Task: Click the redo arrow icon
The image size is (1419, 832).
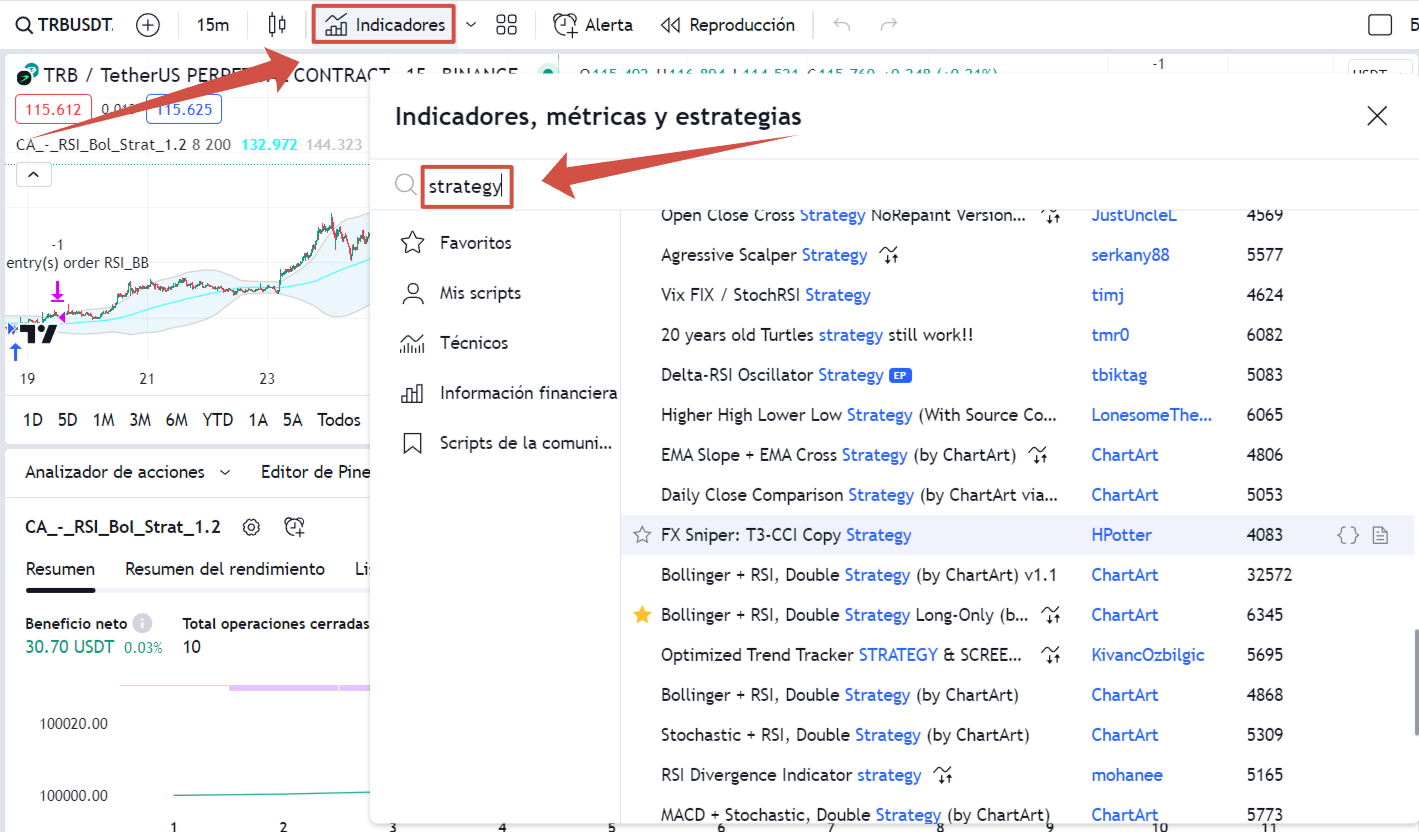Action: pos(888,25)
